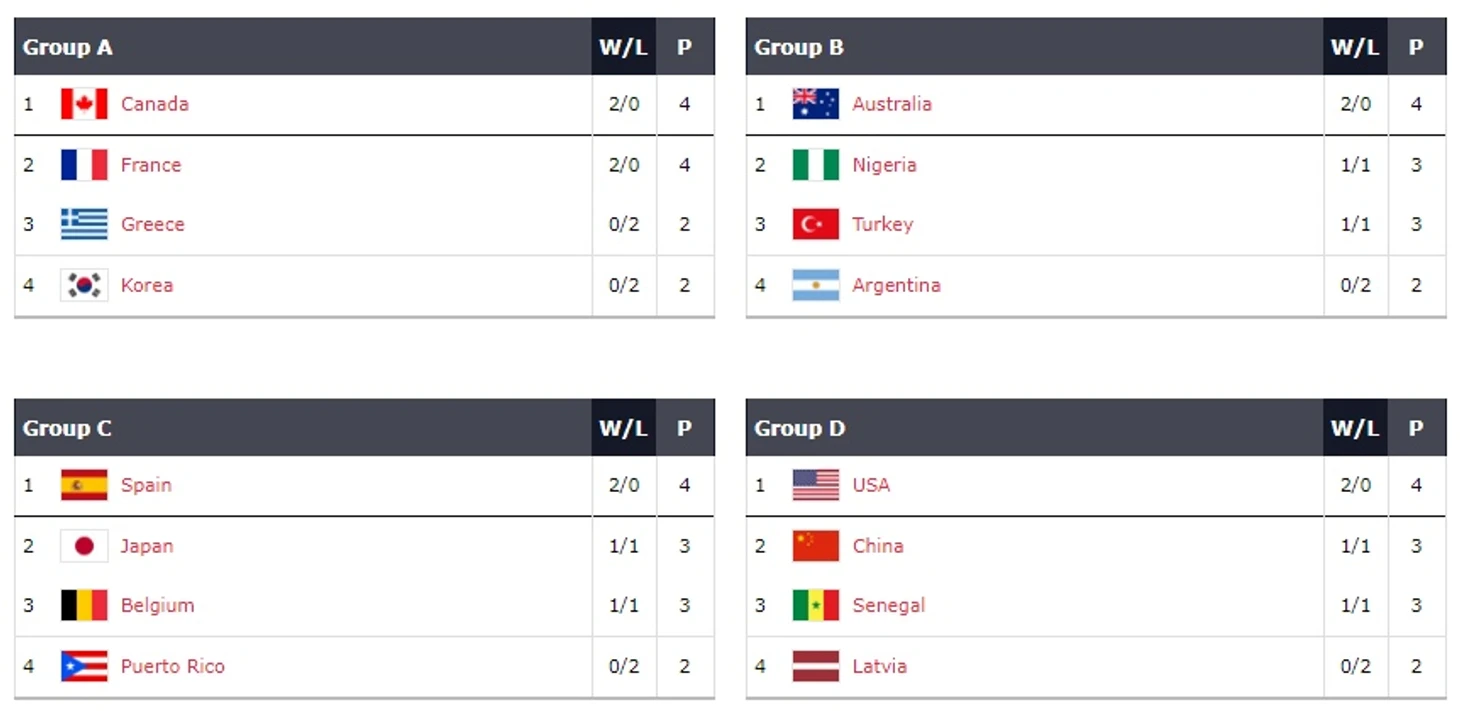Click the P column header in Group C
This screenshot has width=1460, height=711.
685,428
